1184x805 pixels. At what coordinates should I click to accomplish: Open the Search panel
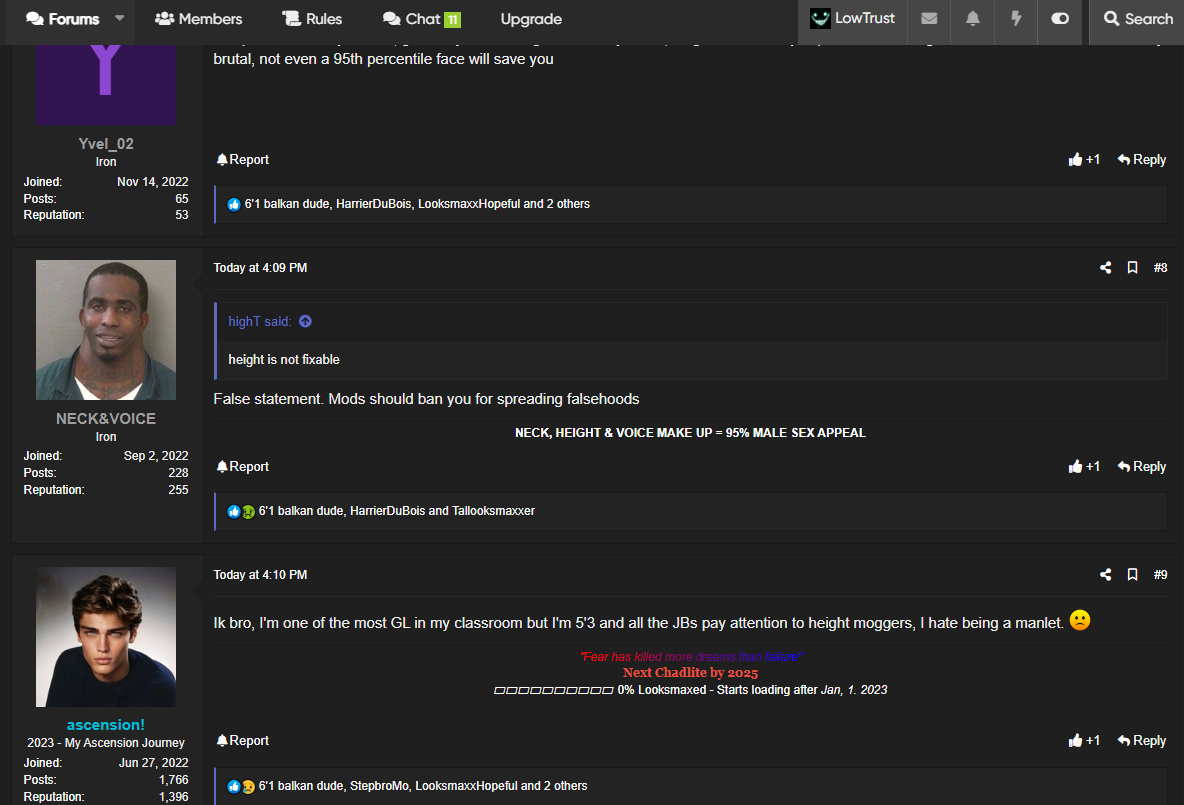[1137, 19]
